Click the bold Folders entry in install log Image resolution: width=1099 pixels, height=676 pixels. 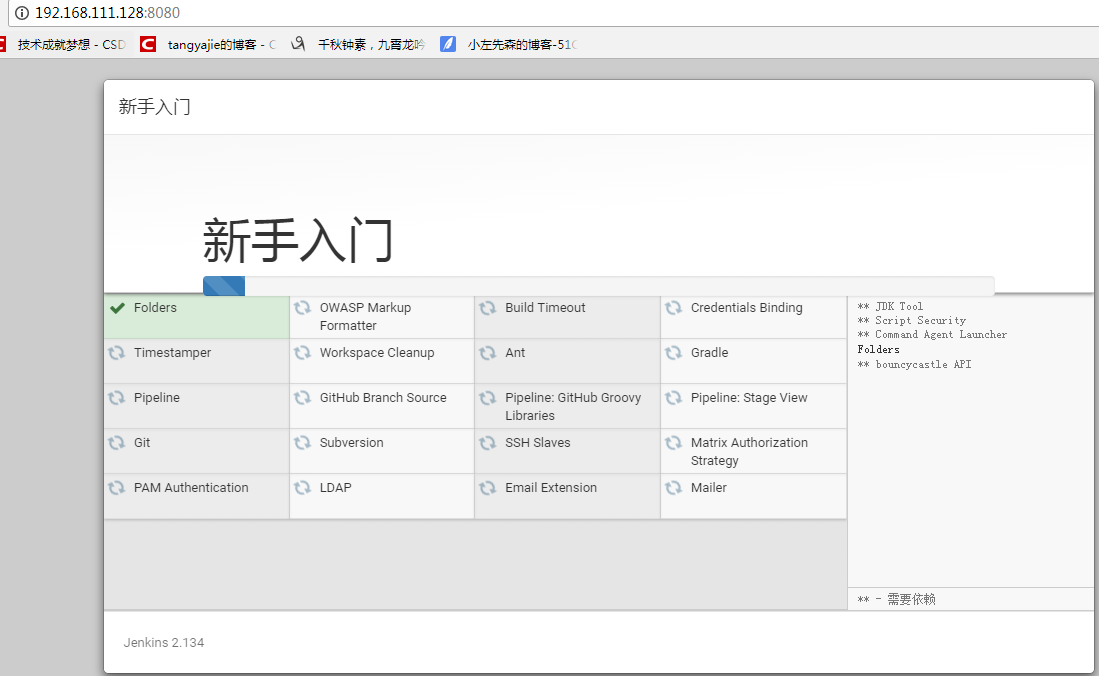pyautogui.click(x=878, y=350)
